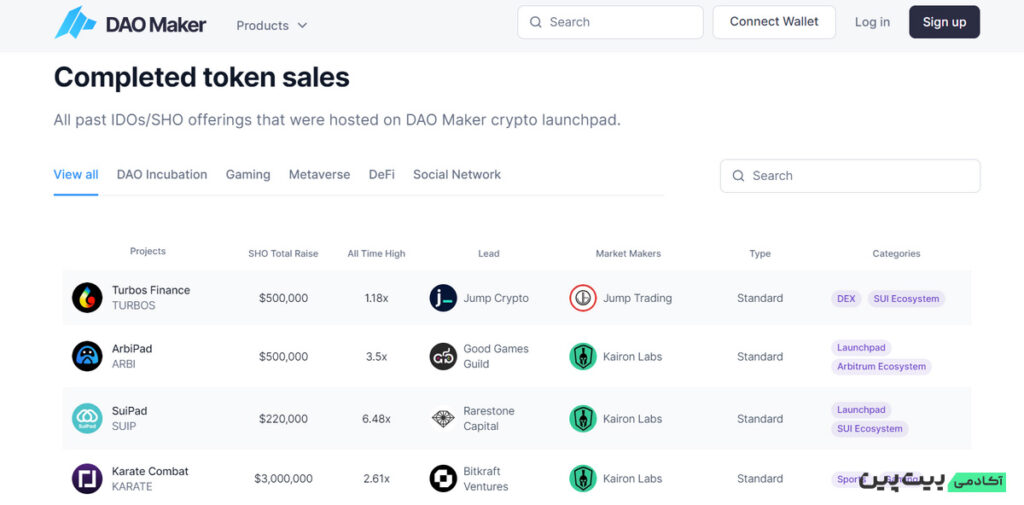Focus the completed sales Search field

850,176
